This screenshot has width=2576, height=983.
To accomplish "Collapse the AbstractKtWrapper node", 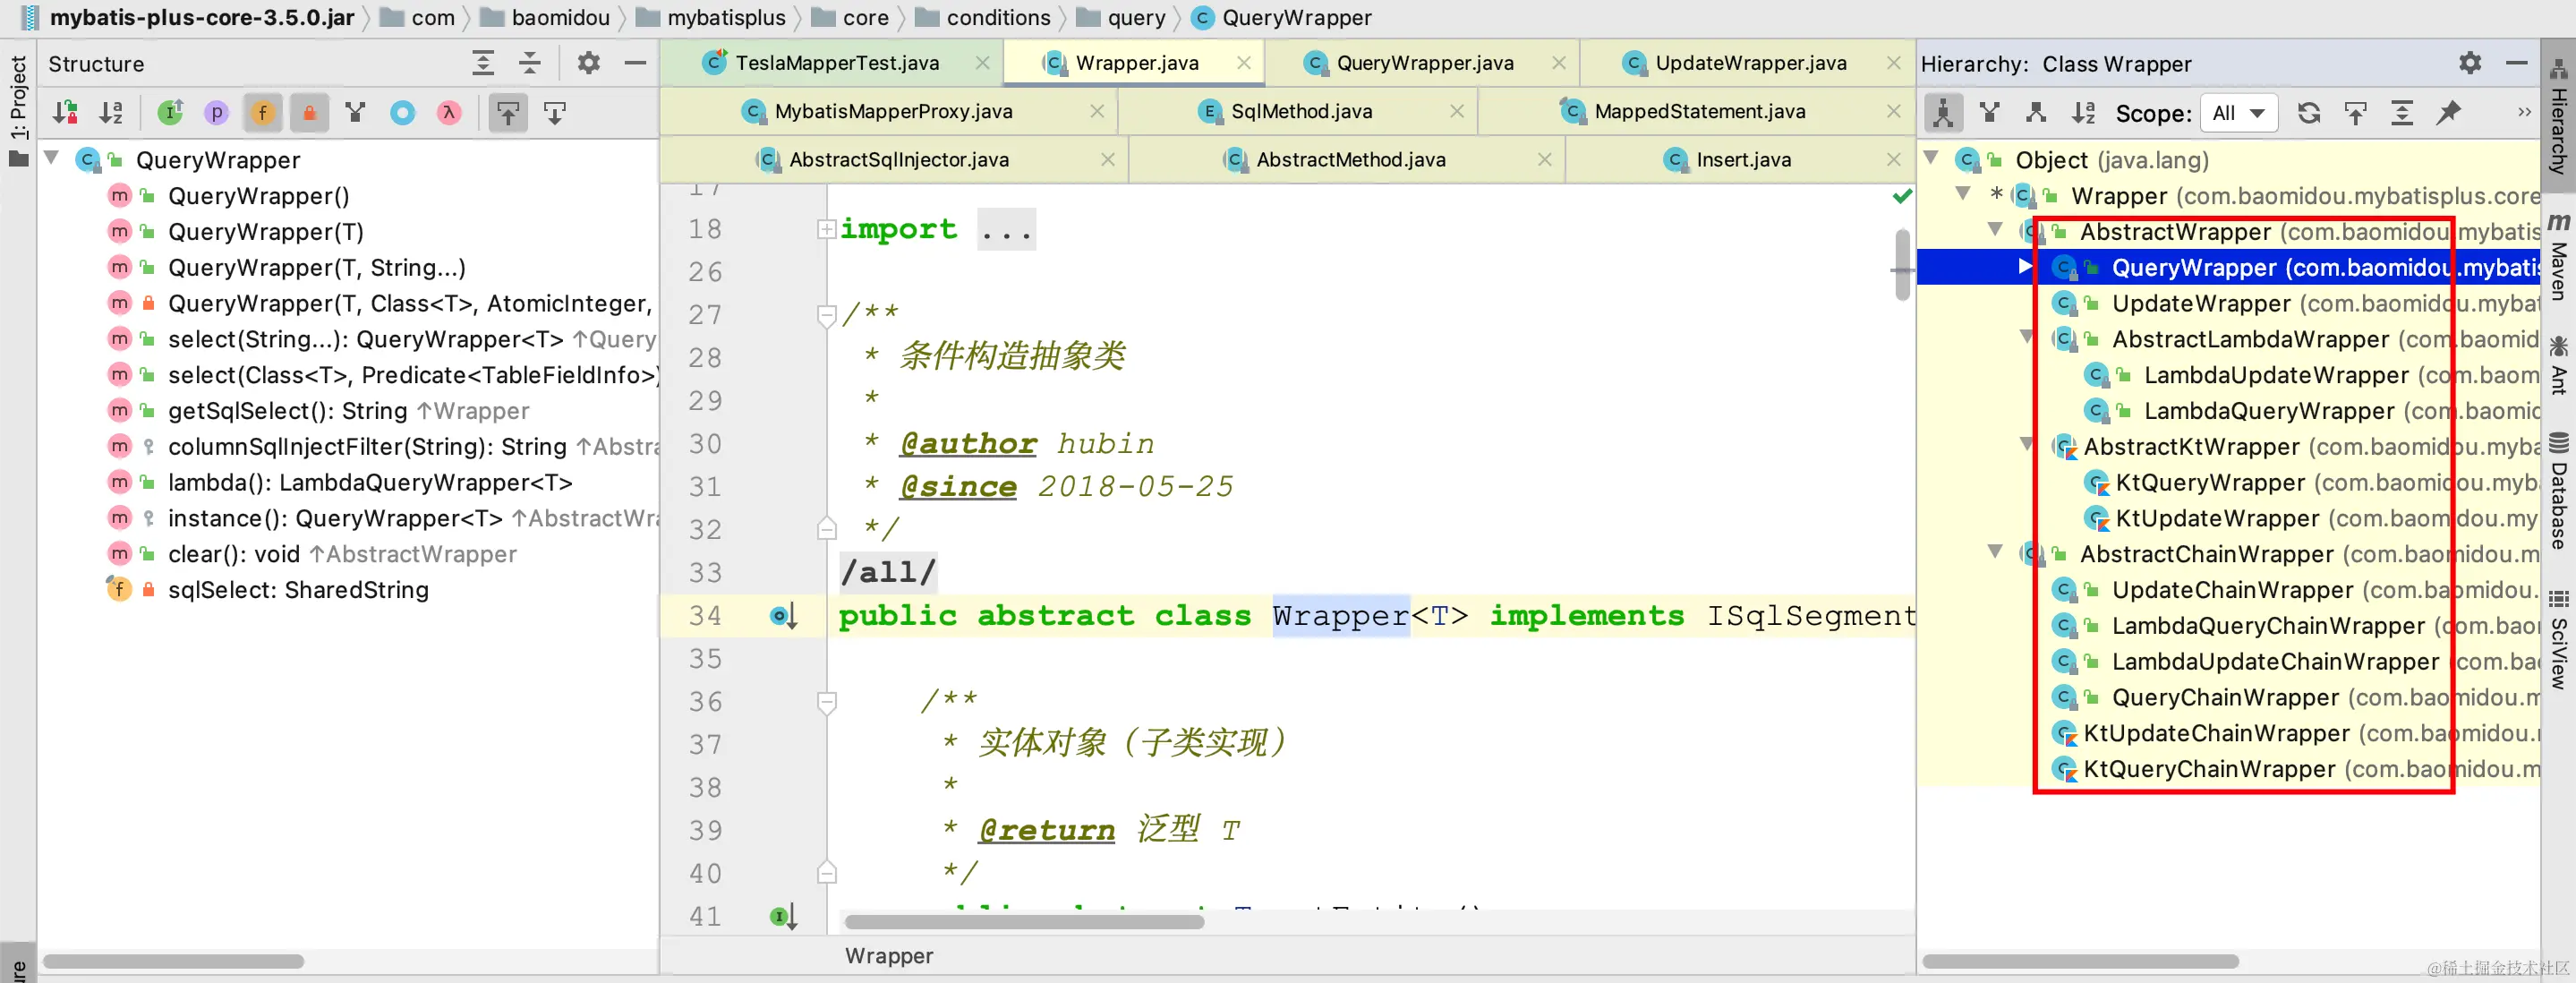I will pos(2027,445).
